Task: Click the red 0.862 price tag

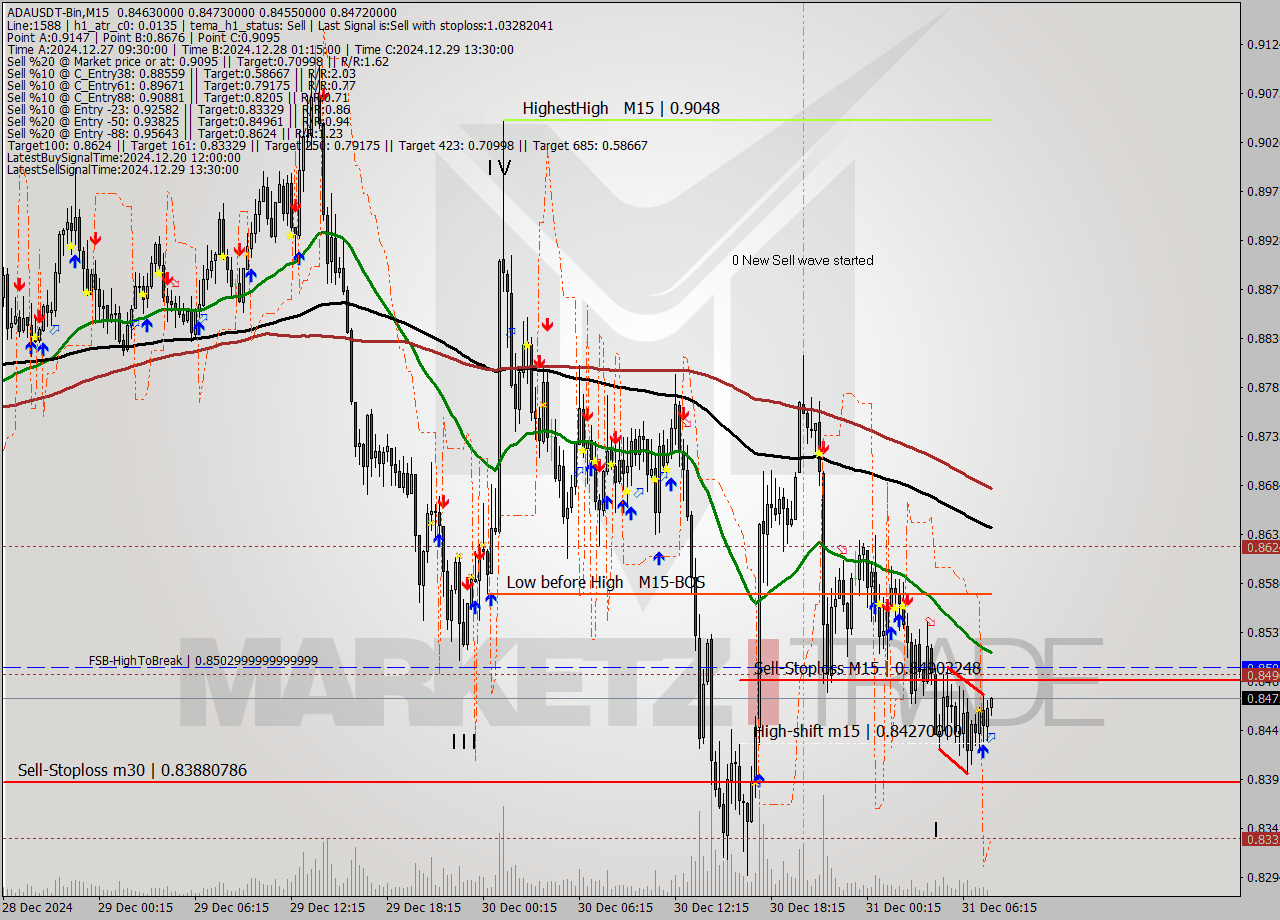Action: [x=1260, y=547]
